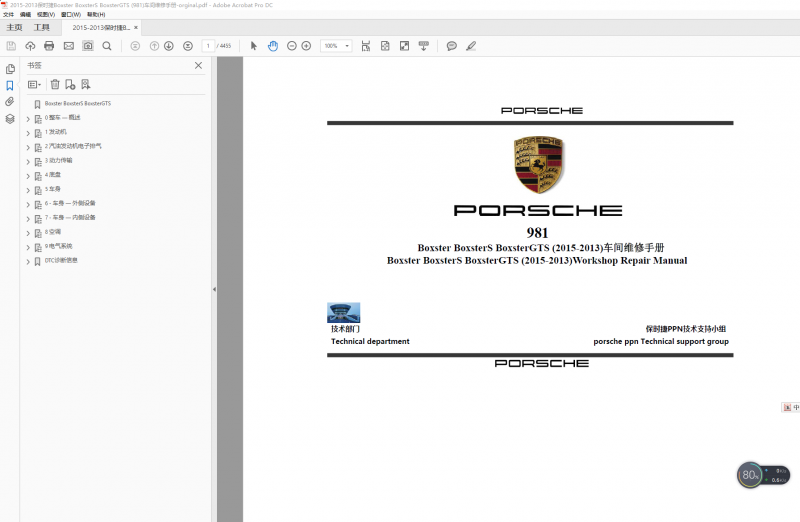Click the cloud upload icon
This screenshot has height=522, width=800.
[x=30, y=46]
